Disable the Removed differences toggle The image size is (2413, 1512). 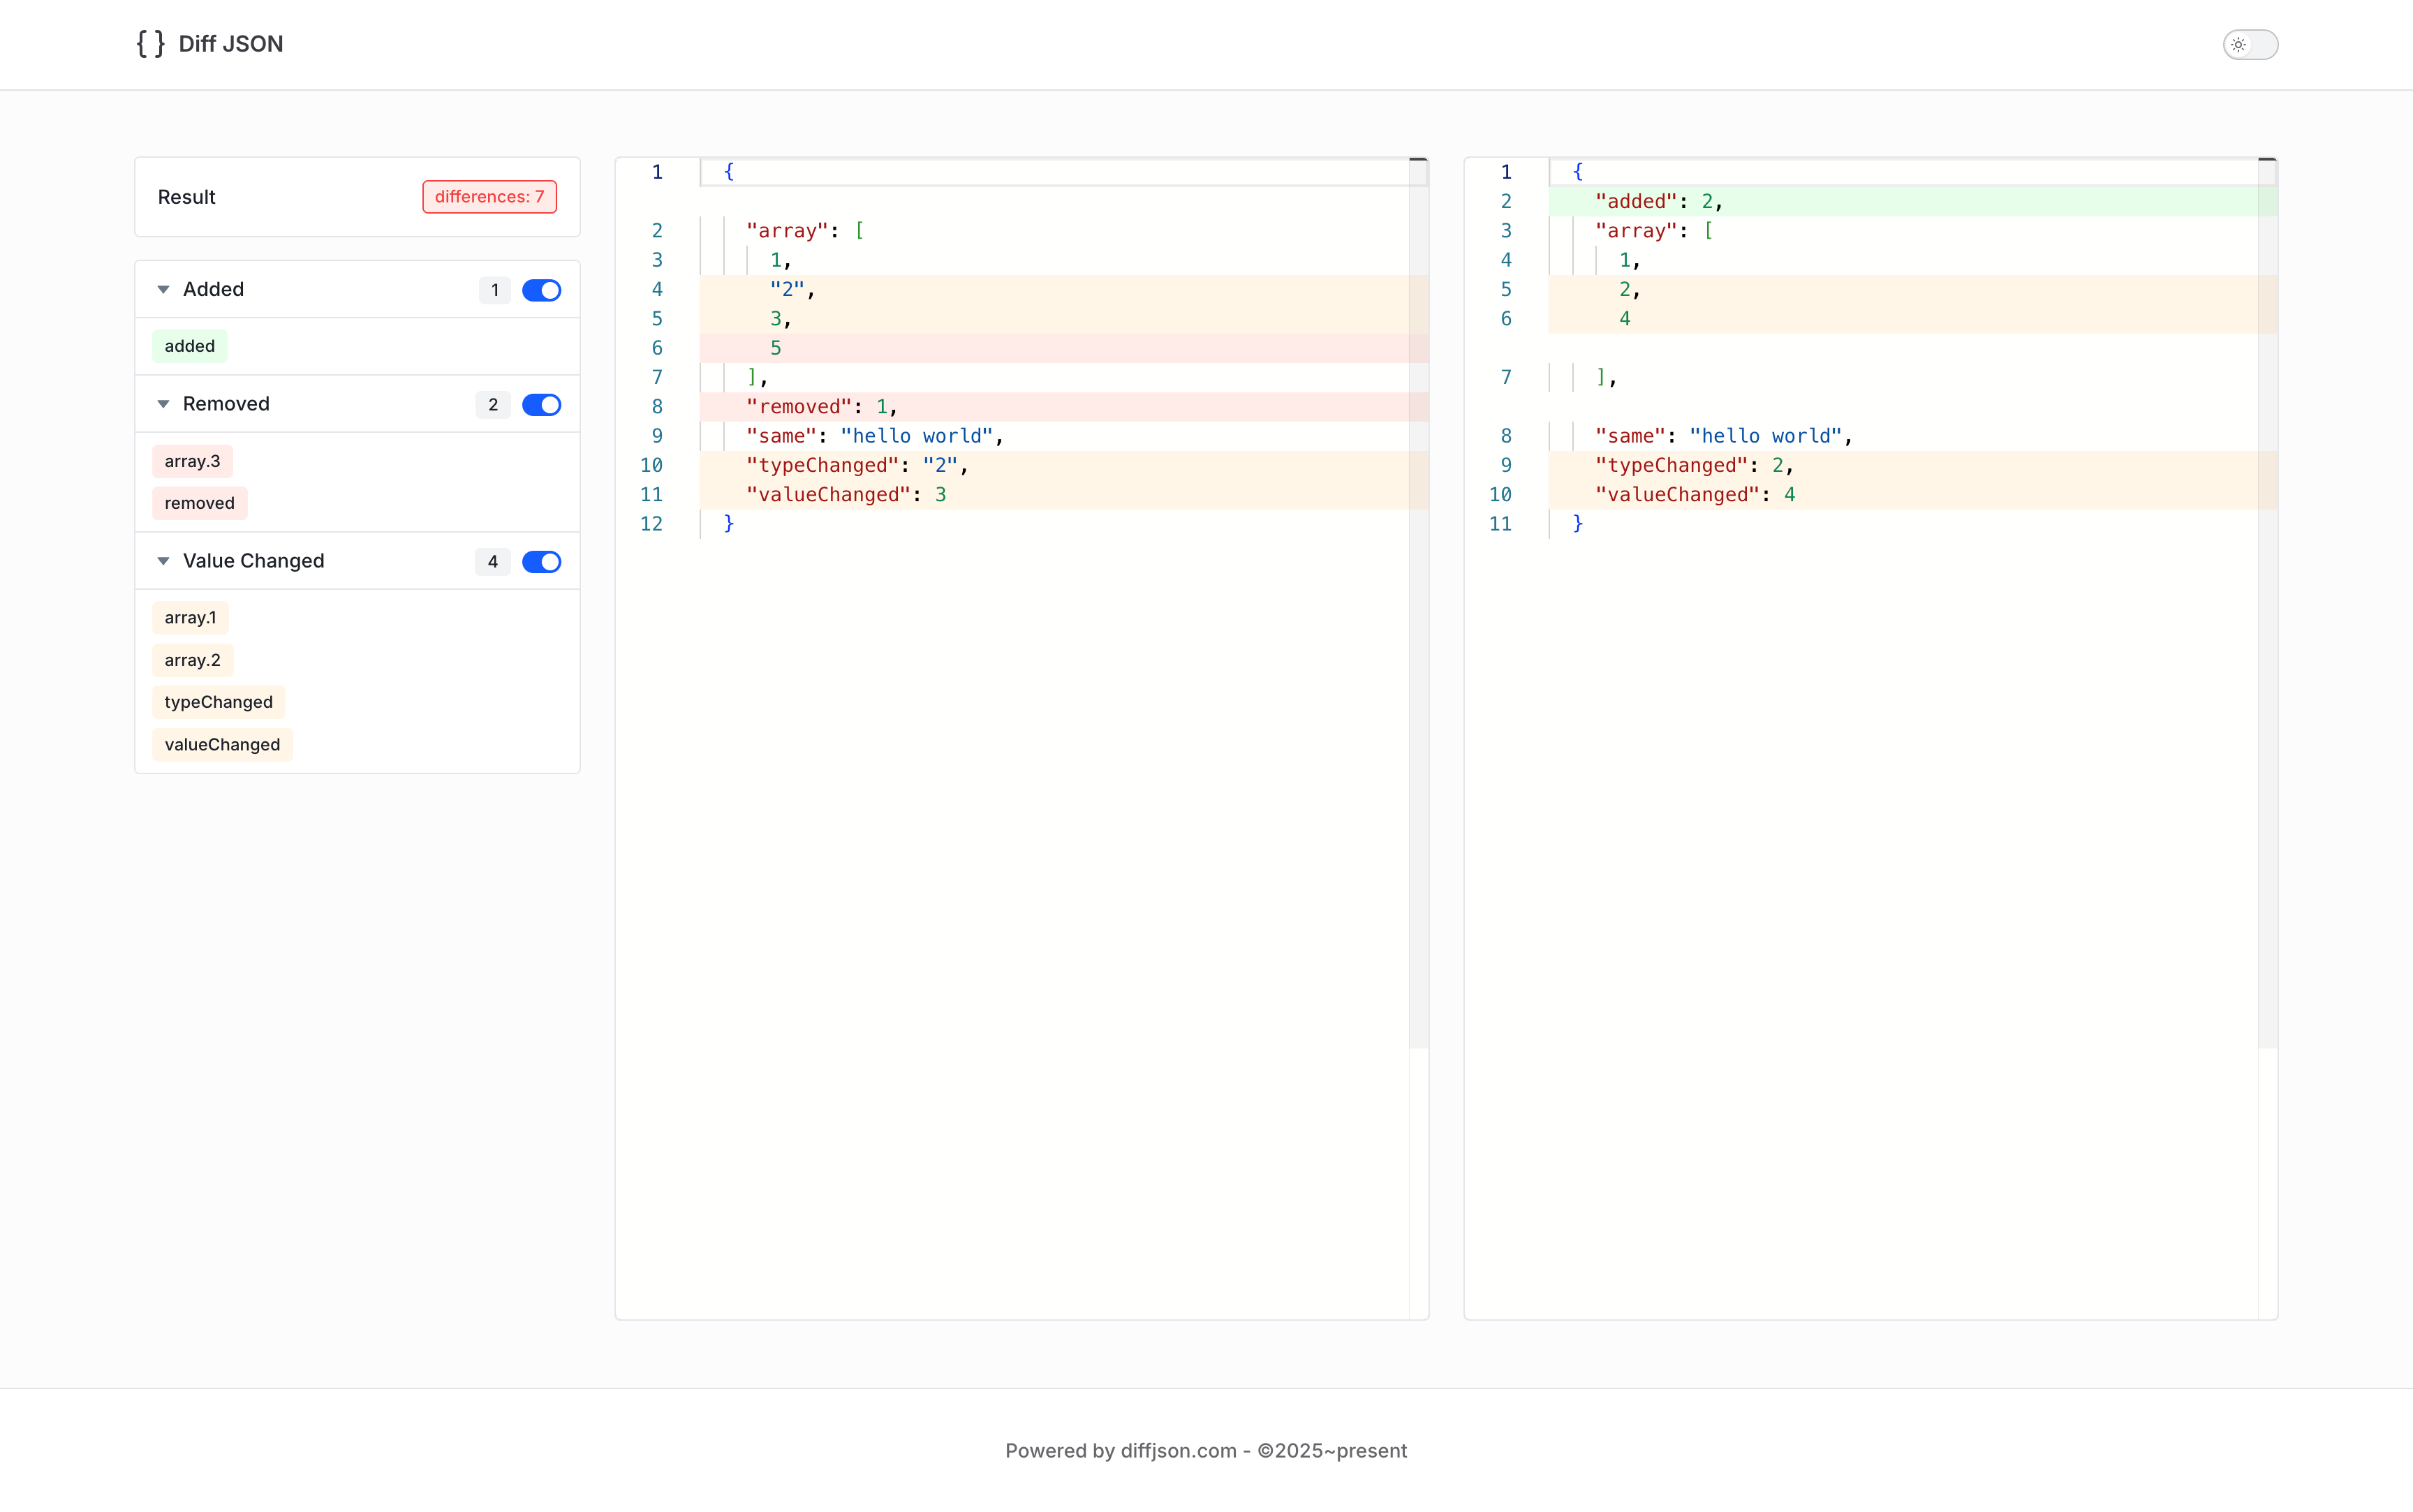click(541, 405)
